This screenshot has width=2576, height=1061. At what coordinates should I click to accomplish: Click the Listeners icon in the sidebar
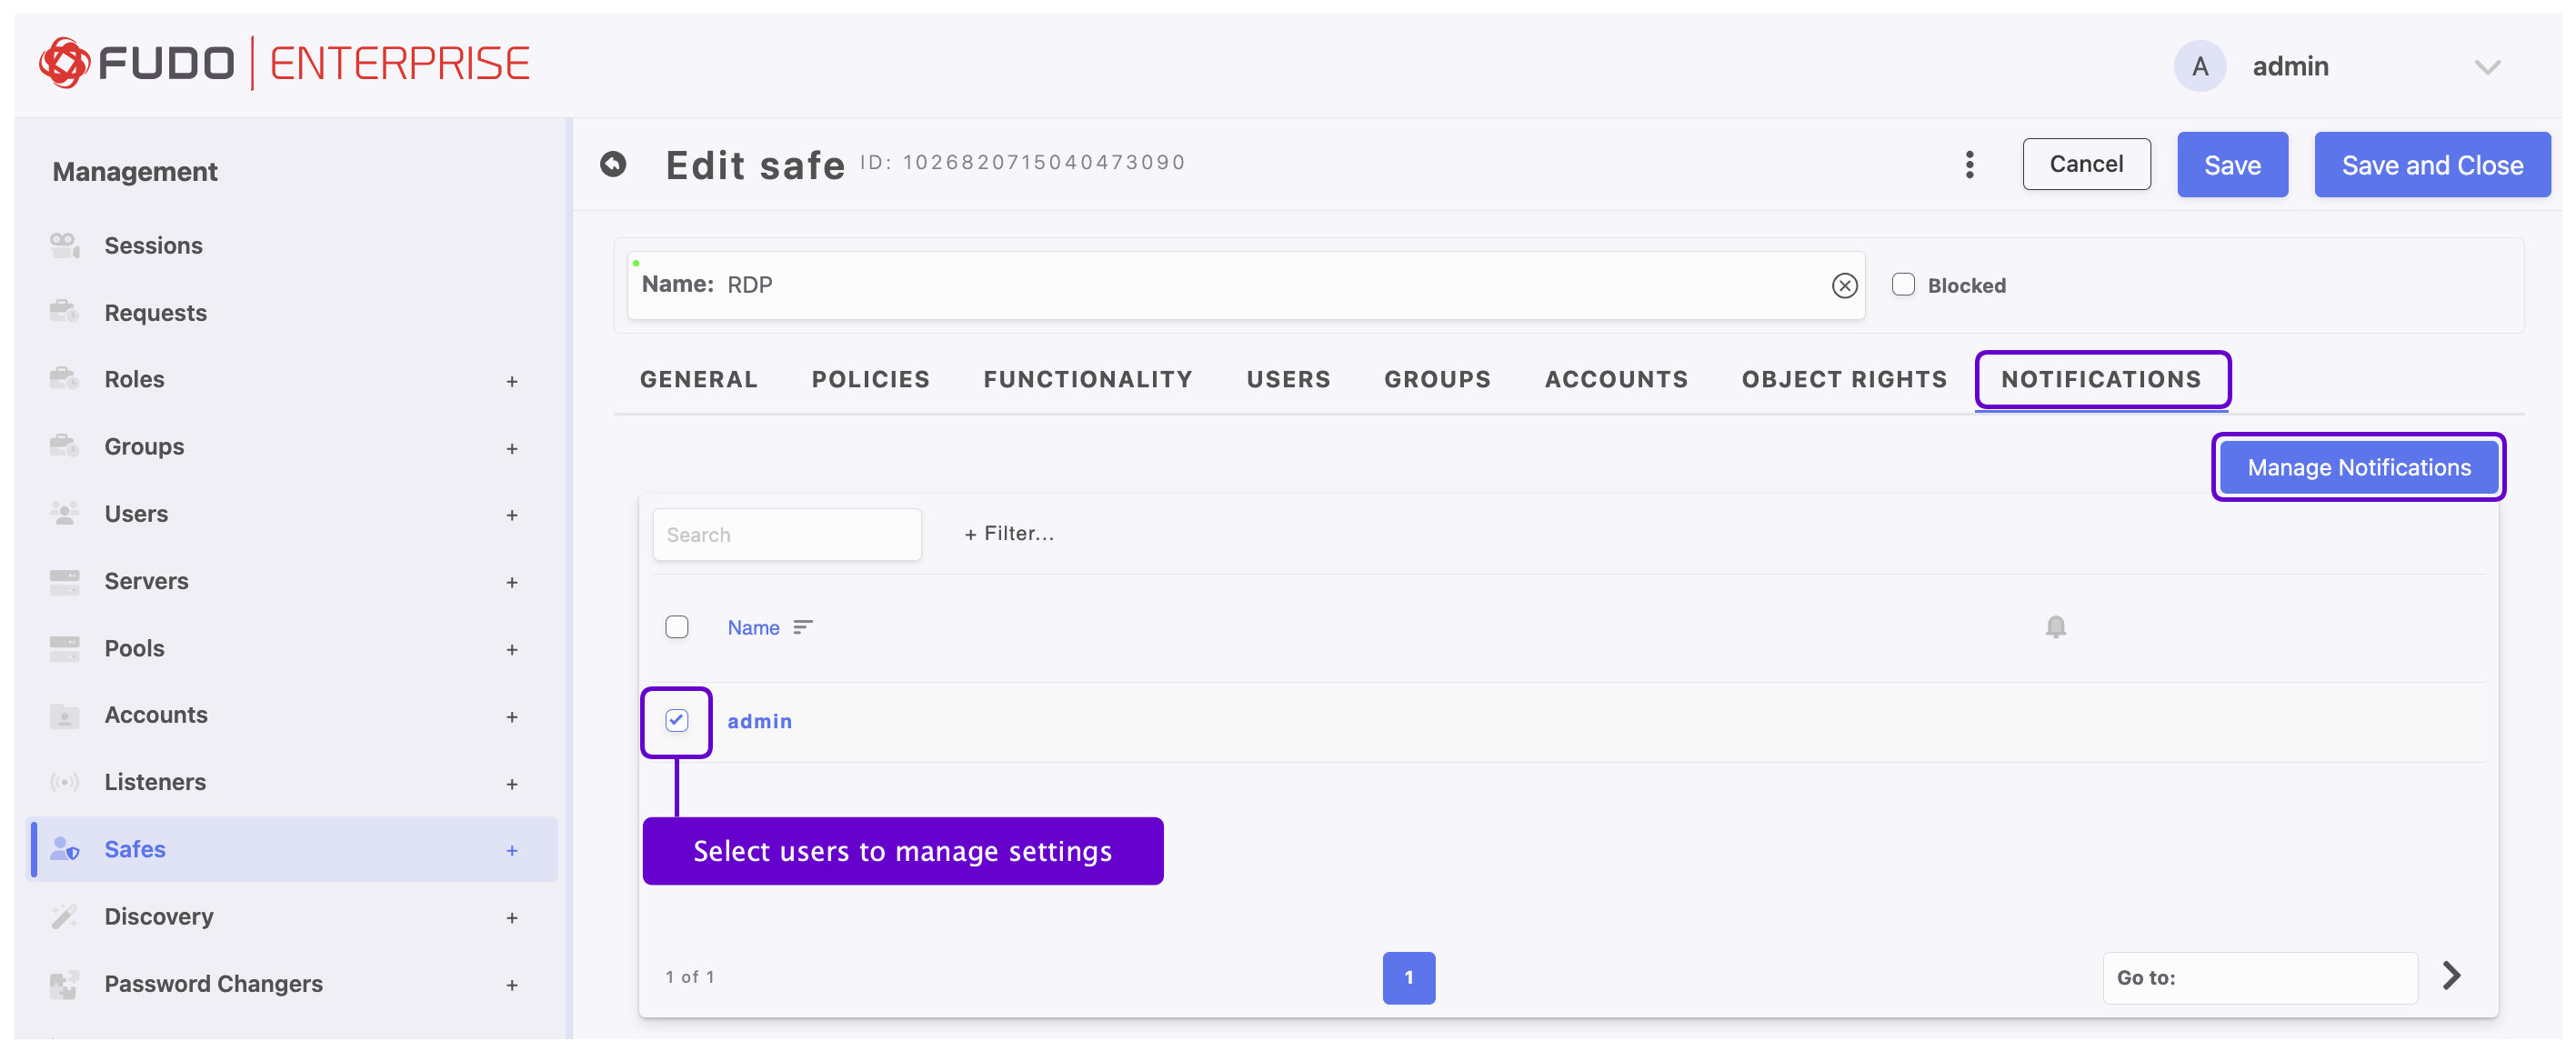coord(65,782)
